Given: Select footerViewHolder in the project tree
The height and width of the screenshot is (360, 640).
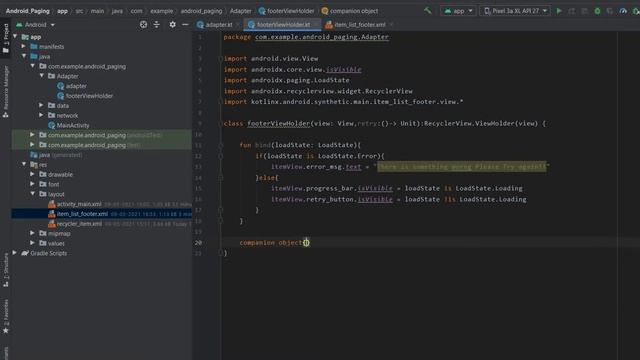Looking at the screenshot, I should 89,96.
